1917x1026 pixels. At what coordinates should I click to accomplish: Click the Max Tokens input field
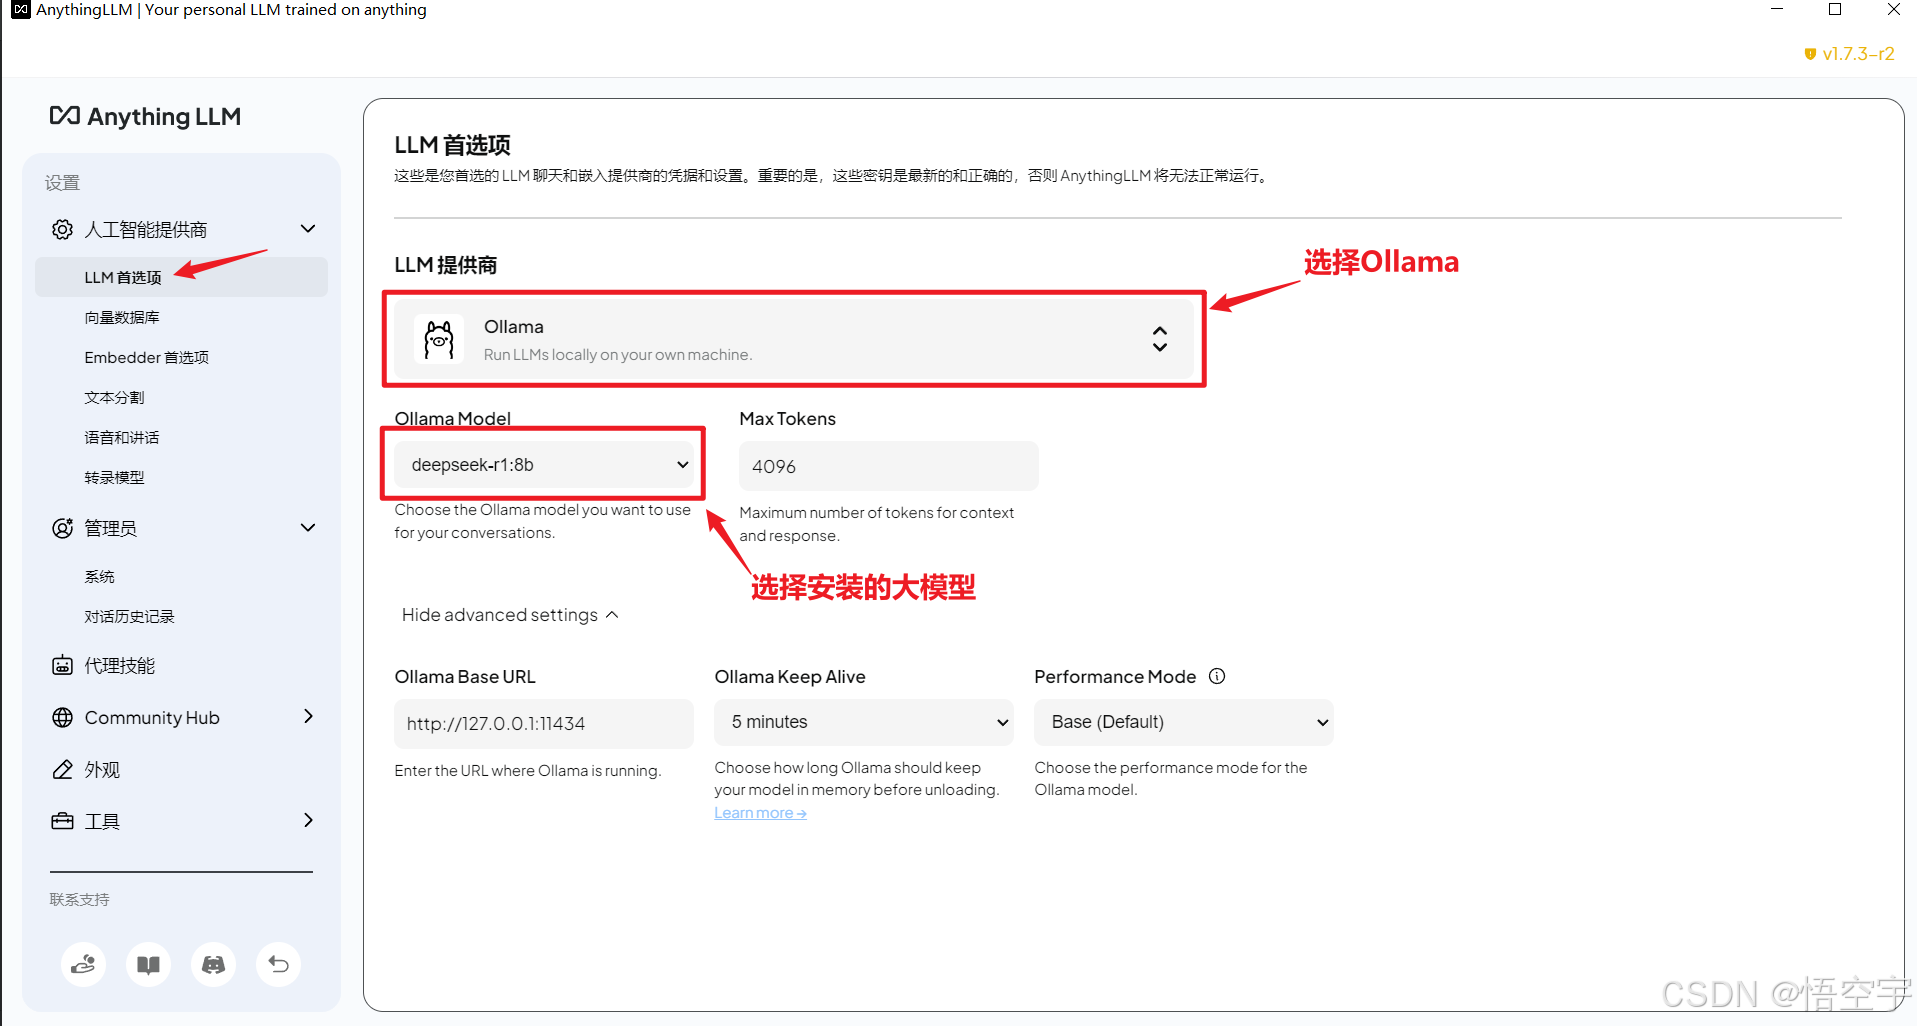coord(888,467)
